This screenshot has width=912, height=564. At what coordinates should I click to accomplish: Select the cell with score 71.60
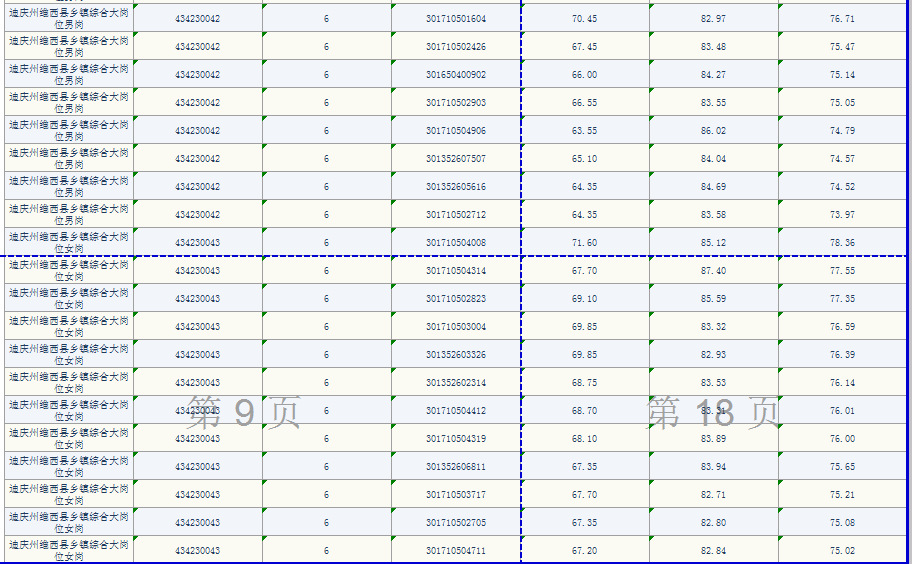coord(585,243)
